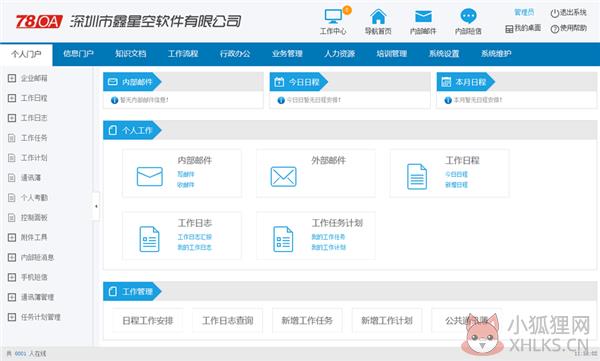Click page icon beside 通讯簿 in sidebar

pos(12,178)
